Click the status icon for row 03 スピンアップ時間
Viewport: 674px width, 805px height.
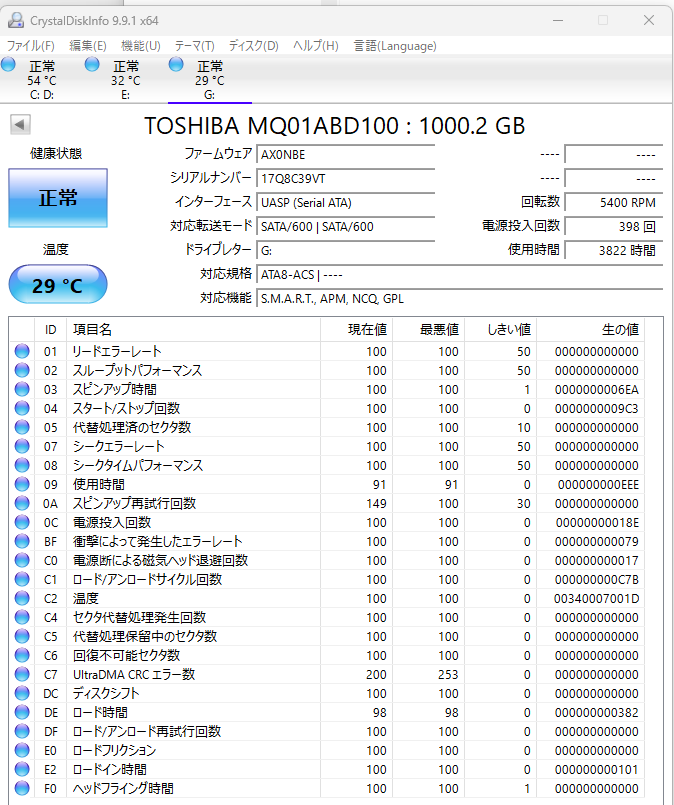(x=22, y=389)
